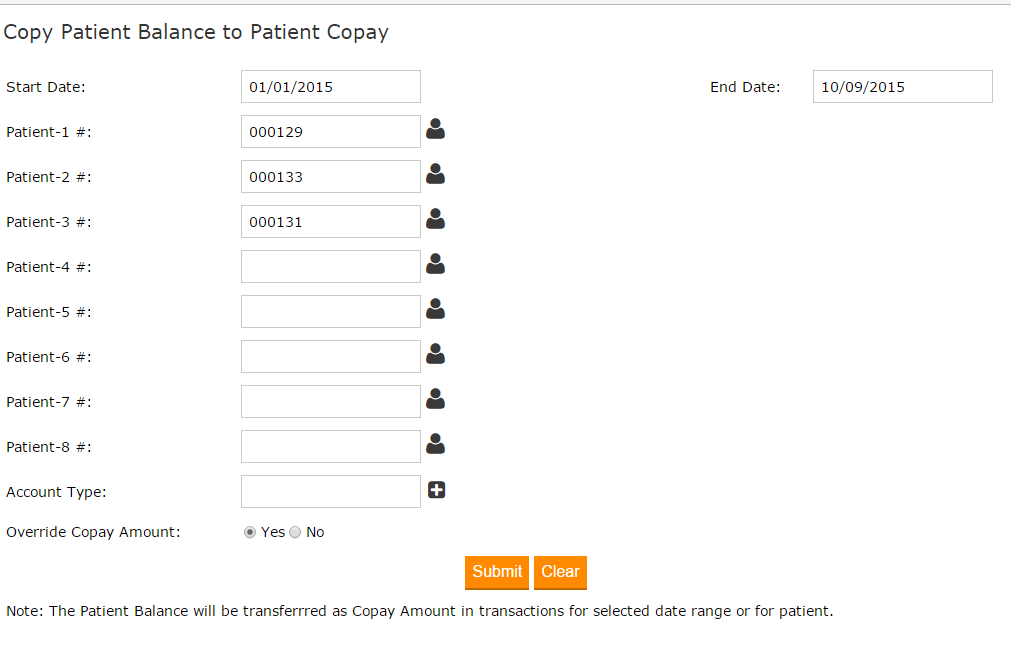Click the Account Type text field
1011x659 pixels.
330,492
